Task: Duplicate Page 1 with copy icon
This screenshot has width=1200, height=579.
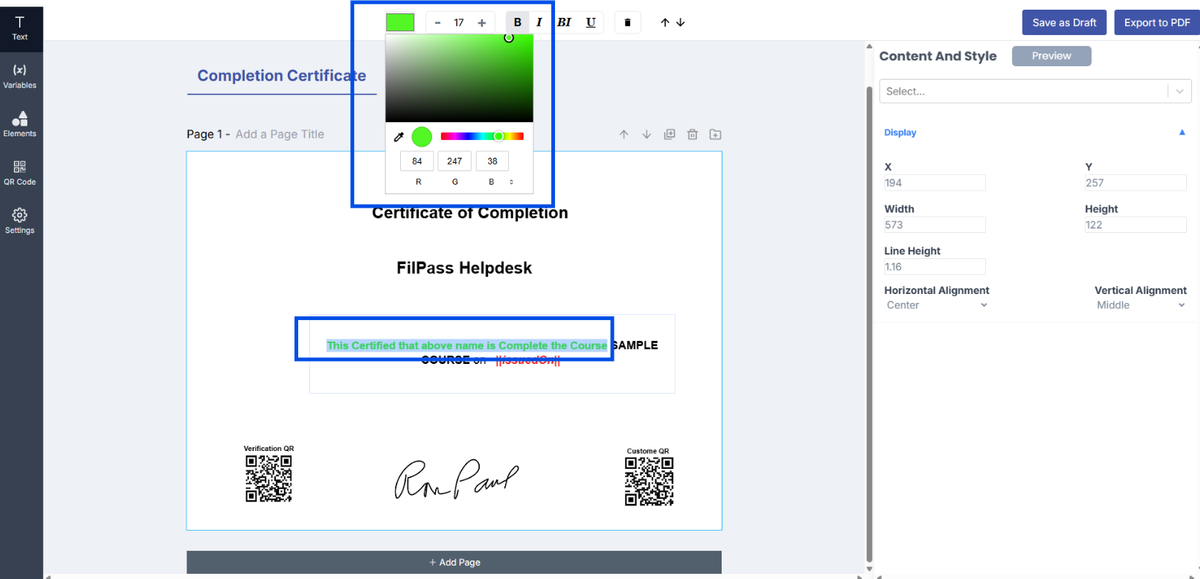Action: click(x=669, y=134)
